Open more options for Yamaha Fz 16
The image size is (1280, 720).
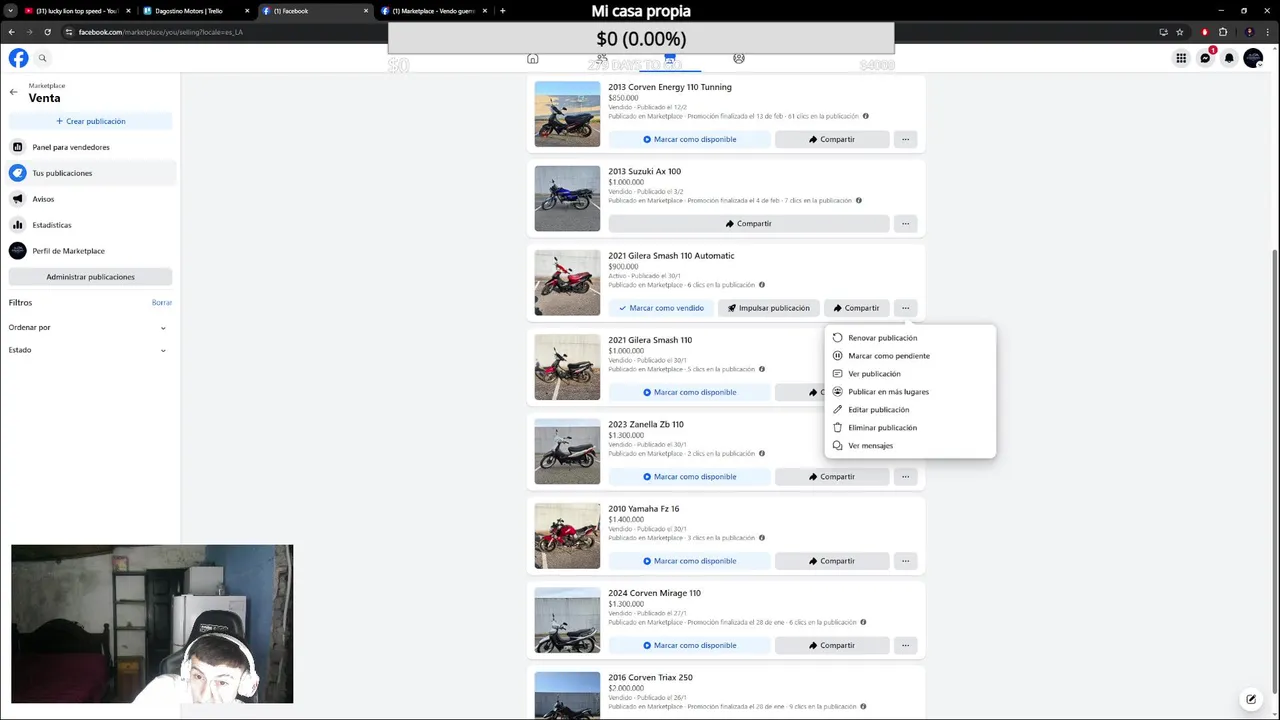coord(905,561)
